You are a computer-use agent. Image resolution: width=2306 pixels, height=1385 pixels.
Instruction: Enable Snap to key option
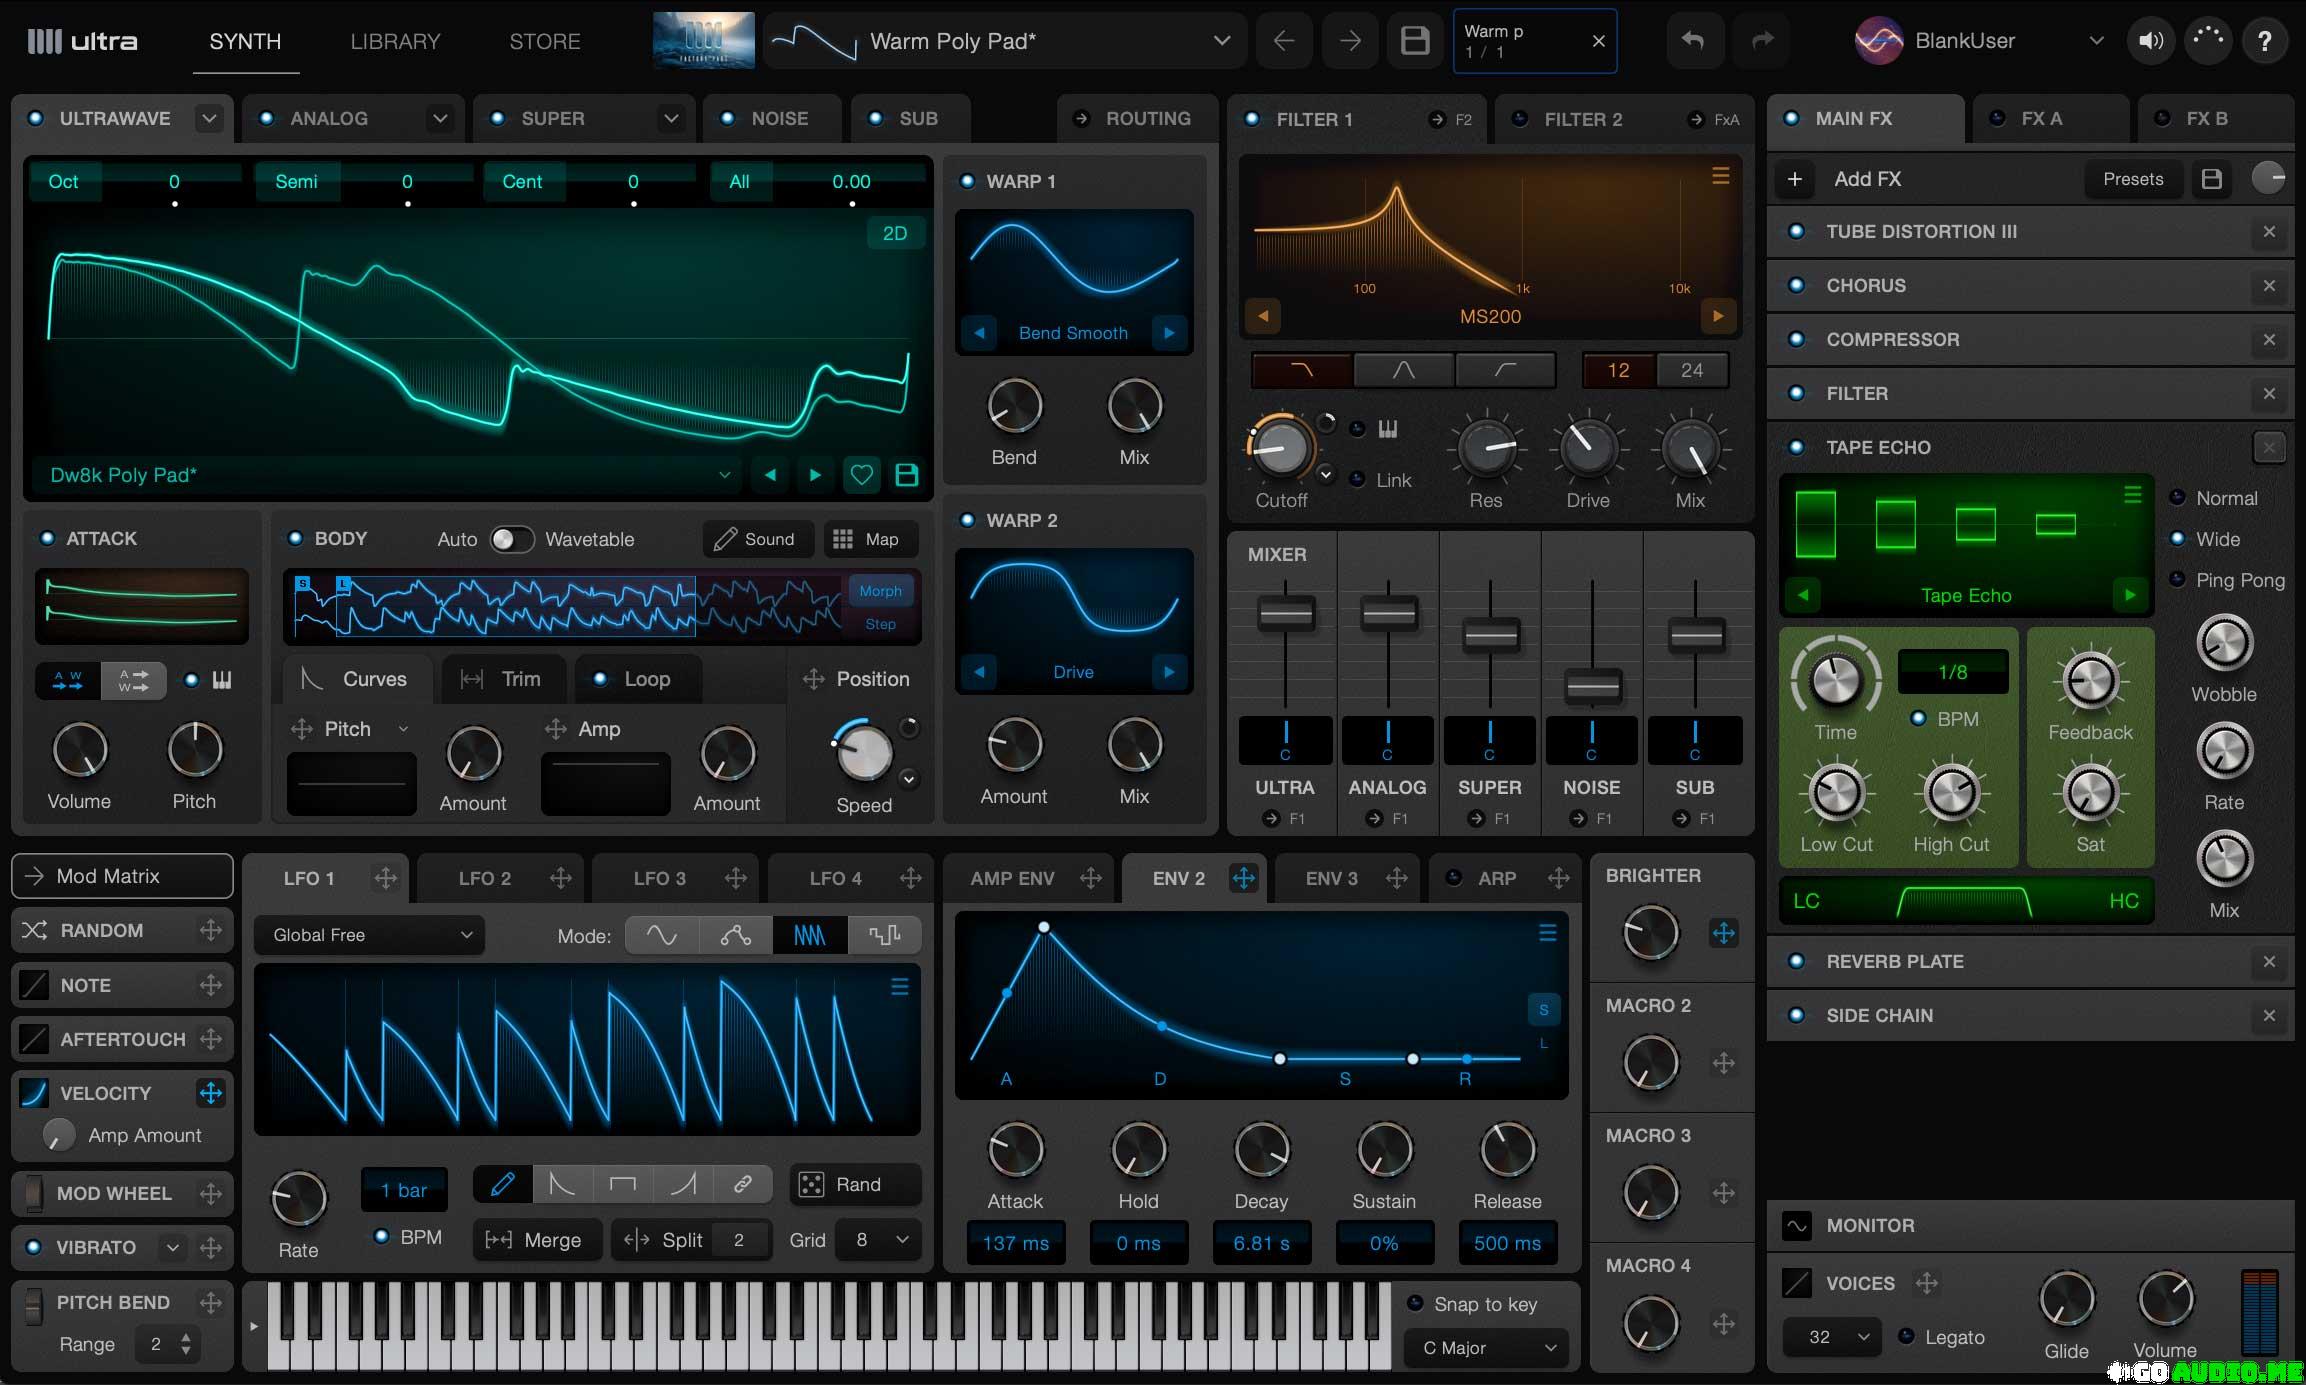pyautogui.click(x=1415, y=1303)
